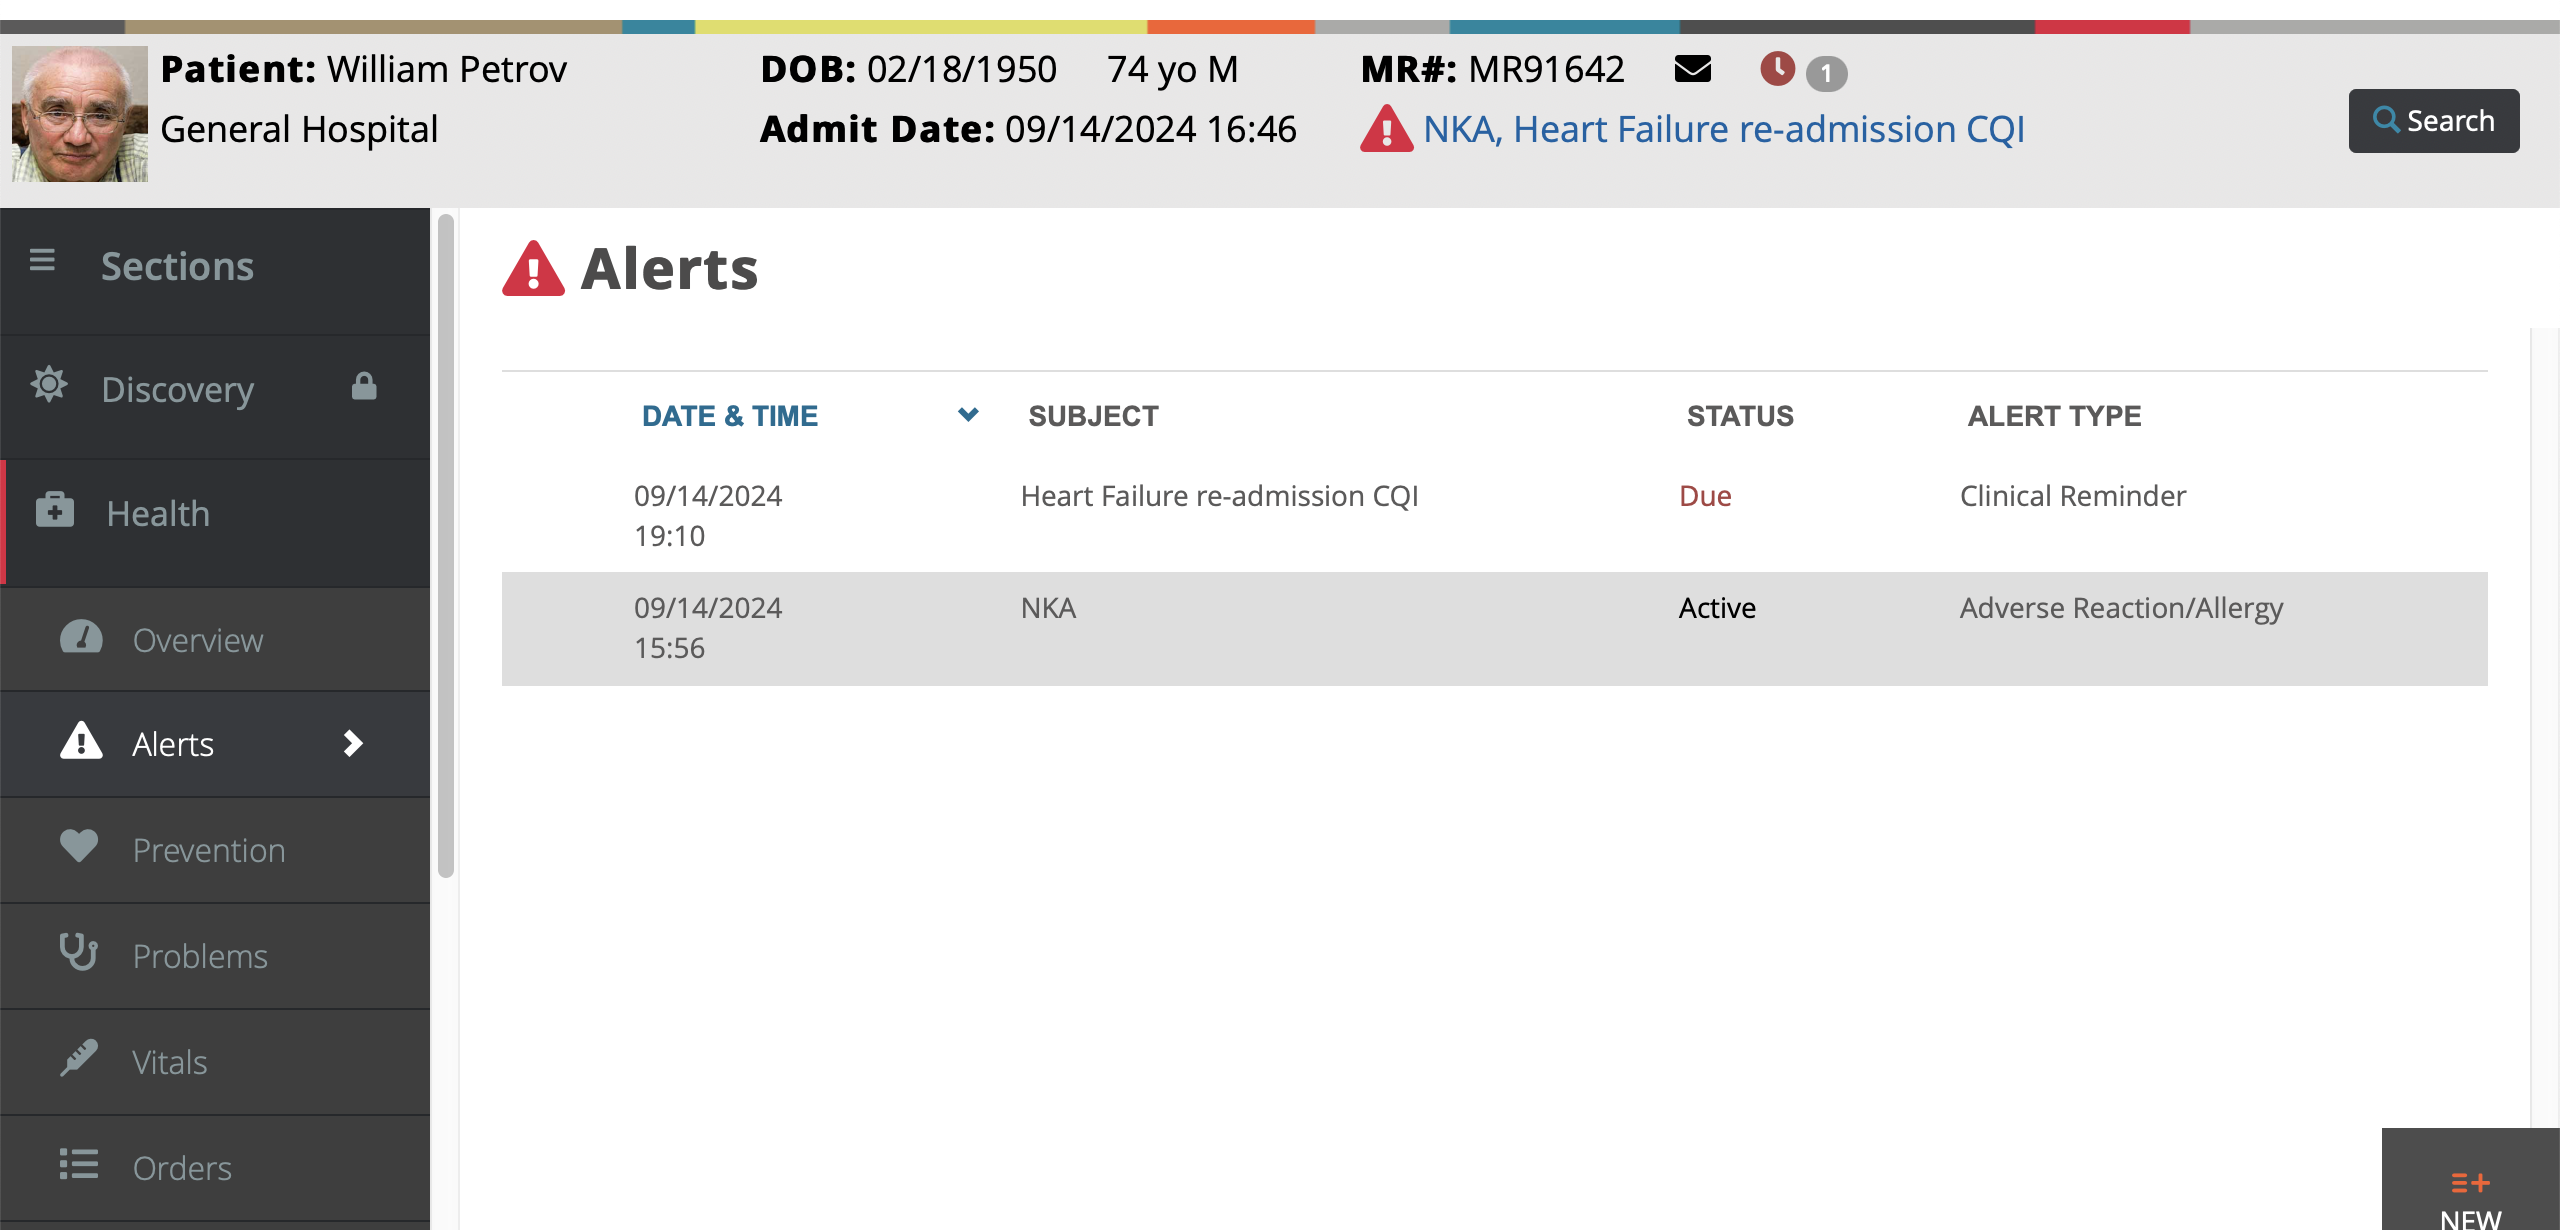
Task: Select the Health medical kit icon
Action: (55, 510)
